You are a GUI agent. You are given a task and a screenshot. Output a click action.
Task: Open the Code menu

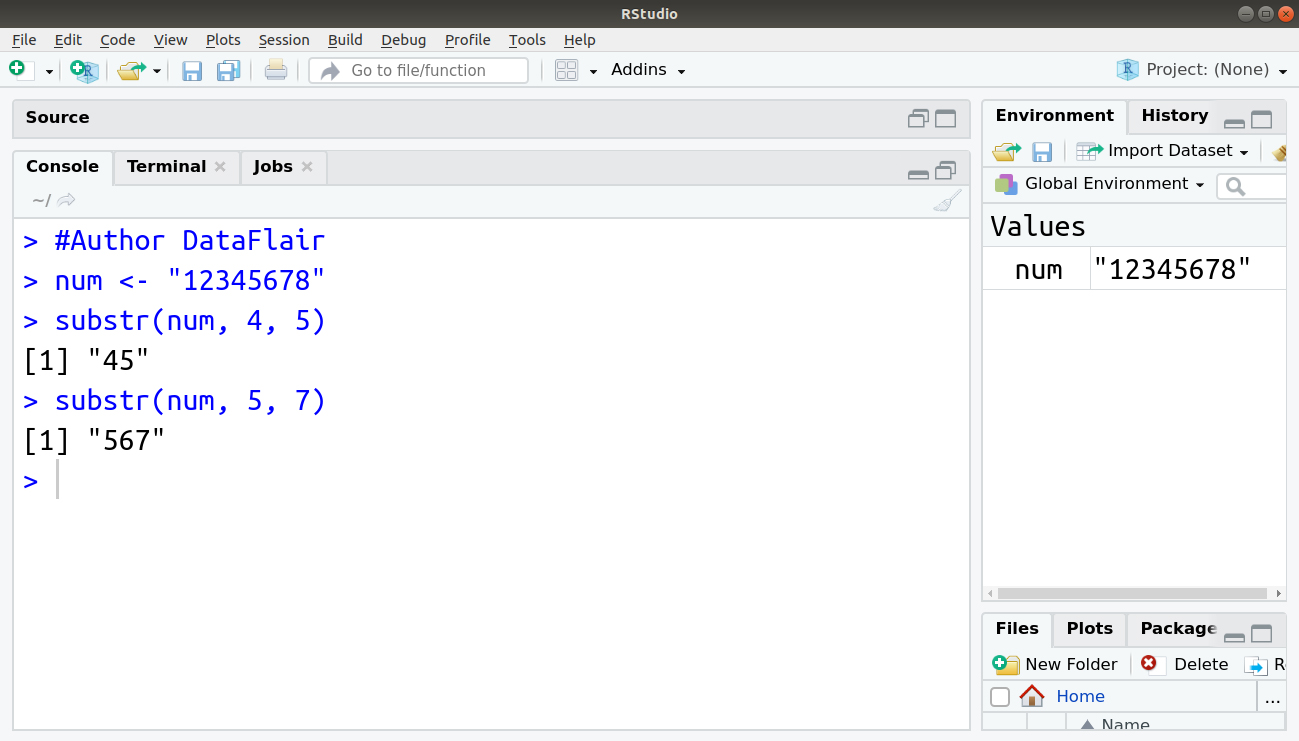(118, 40)
